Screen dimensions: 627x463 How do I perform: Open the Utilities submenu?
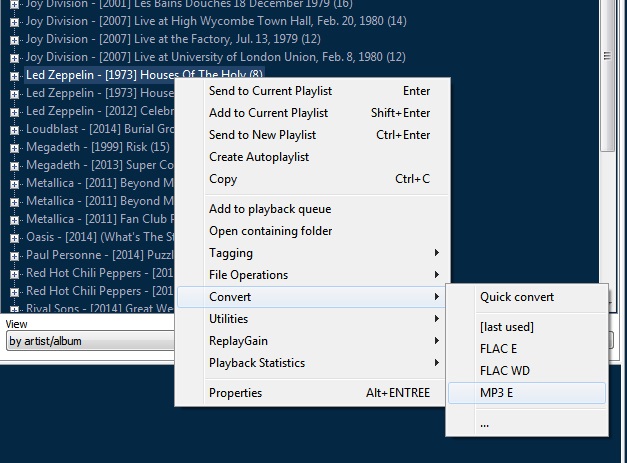(312, 319)
